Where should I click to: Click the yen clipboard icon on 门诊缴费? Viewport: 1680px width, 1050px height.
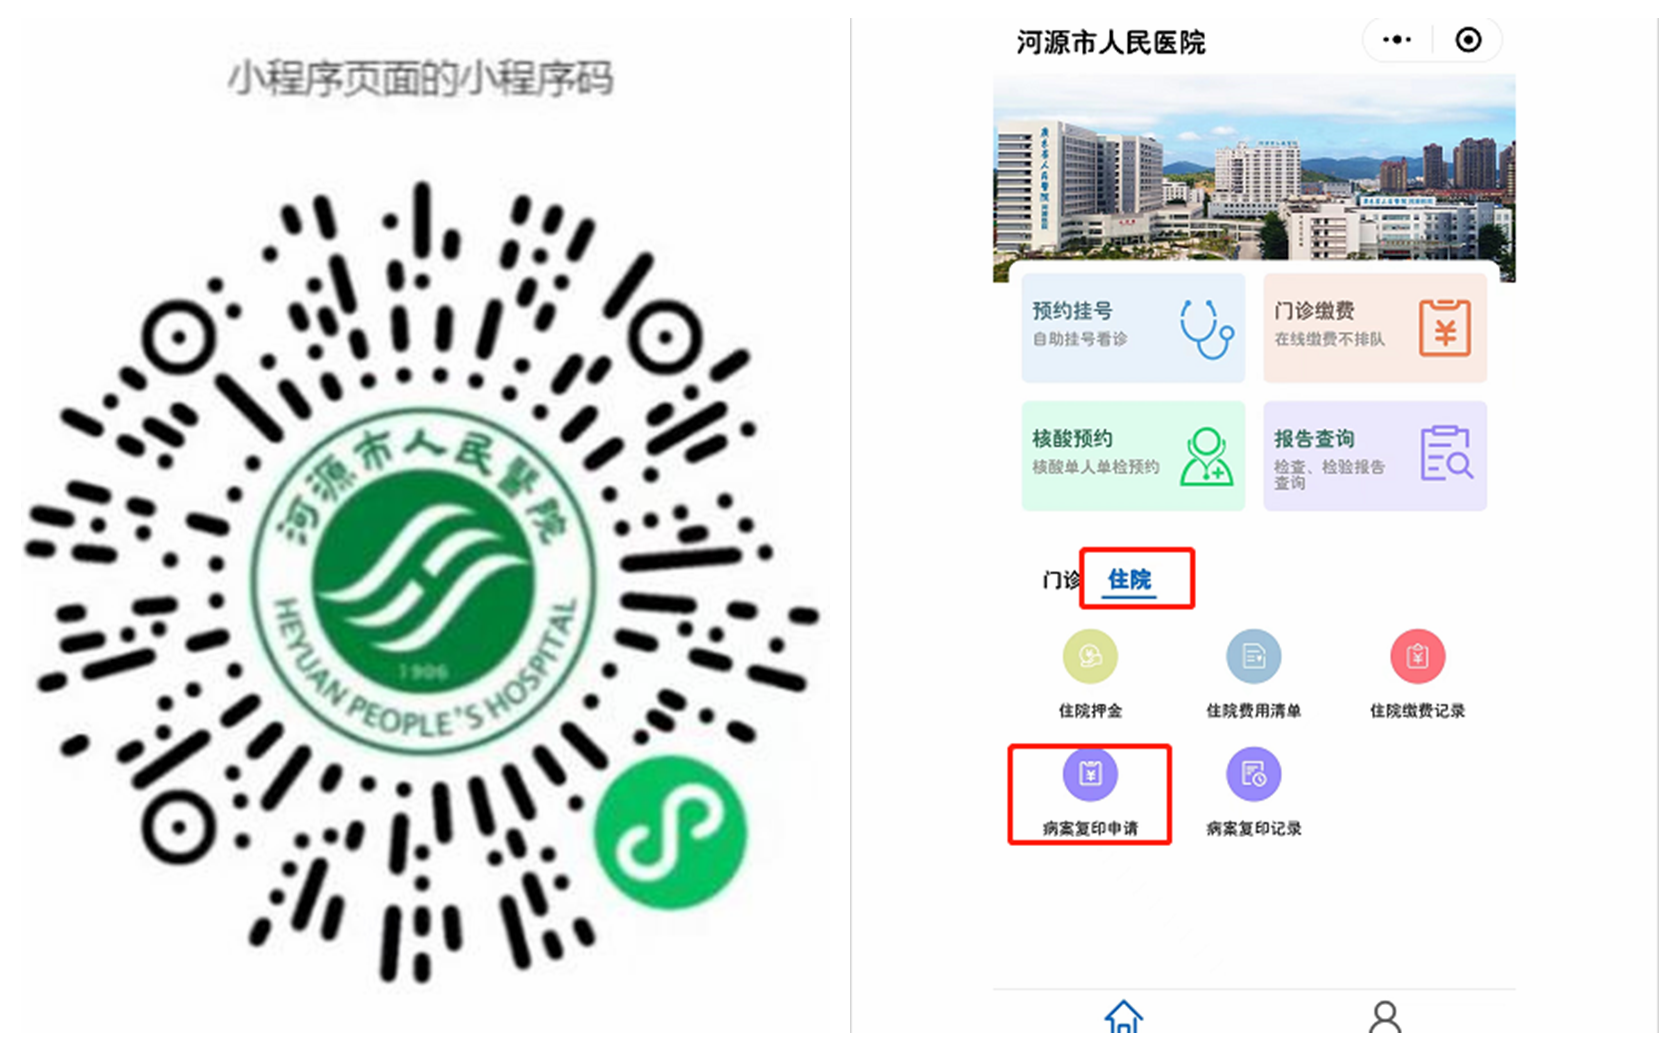[1445, 328]
